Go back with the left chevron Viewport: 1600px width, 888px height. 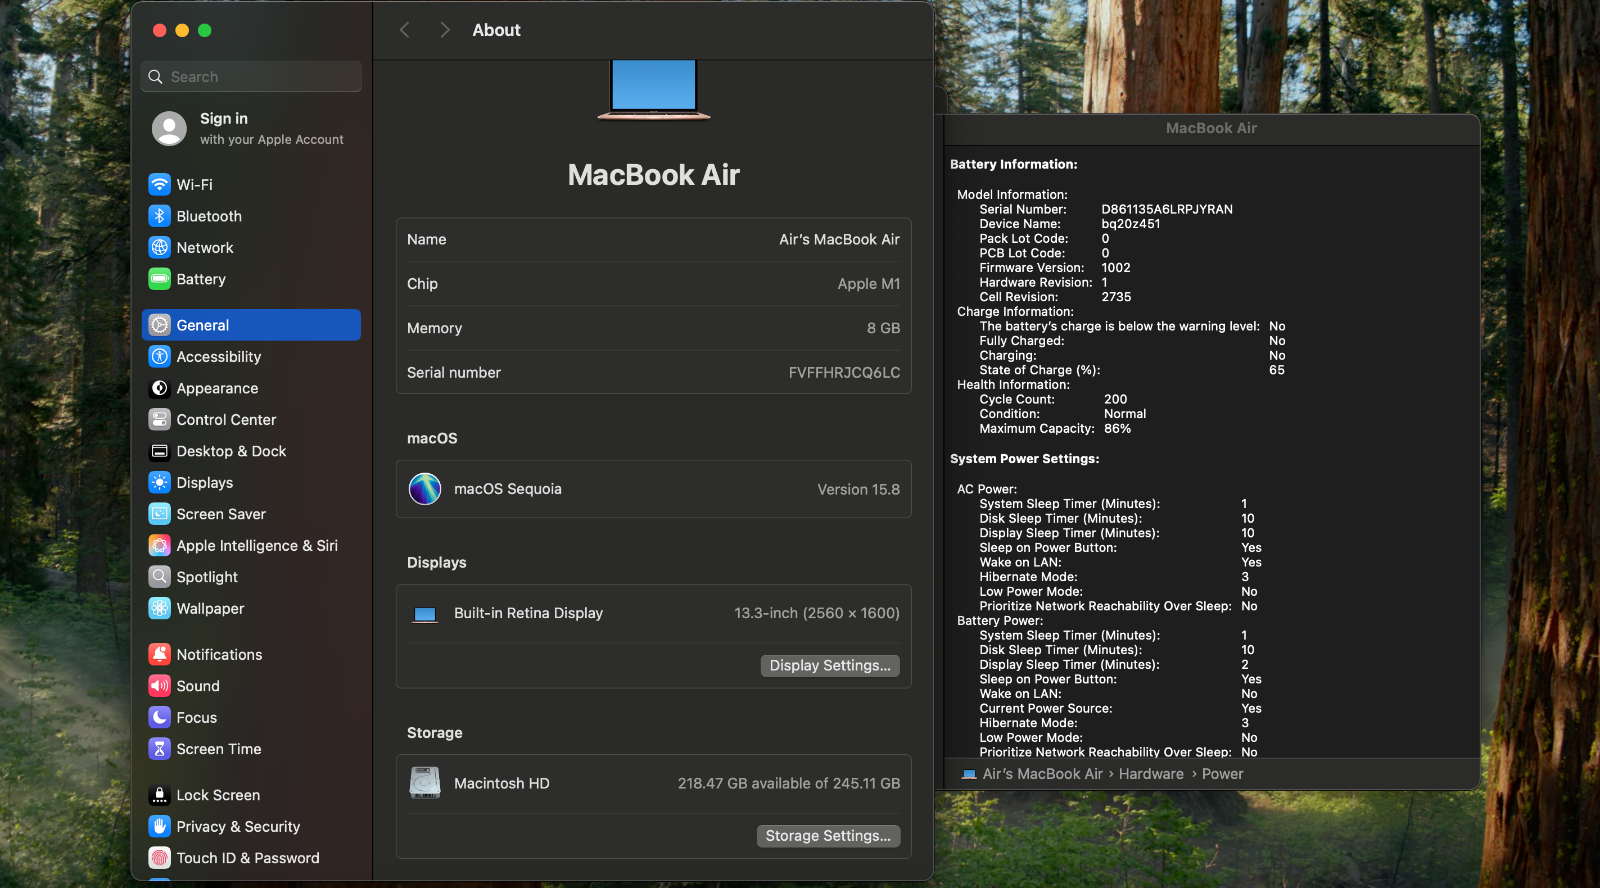[x=405, y=30]
